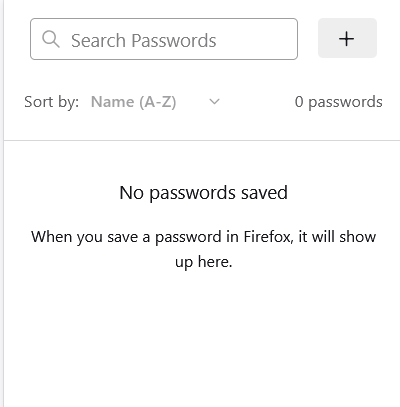Click the plus icon to add password
This screenshot has width=400, height=407.
click(347, 39)
